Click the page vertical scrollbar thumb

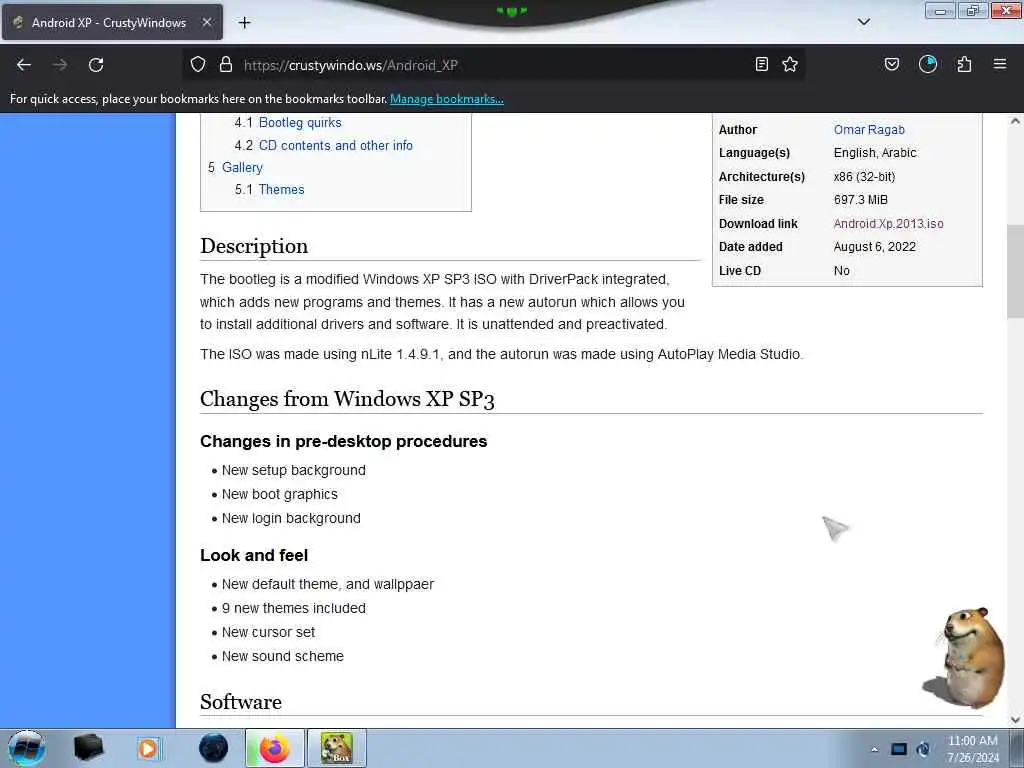[1015, 272]
